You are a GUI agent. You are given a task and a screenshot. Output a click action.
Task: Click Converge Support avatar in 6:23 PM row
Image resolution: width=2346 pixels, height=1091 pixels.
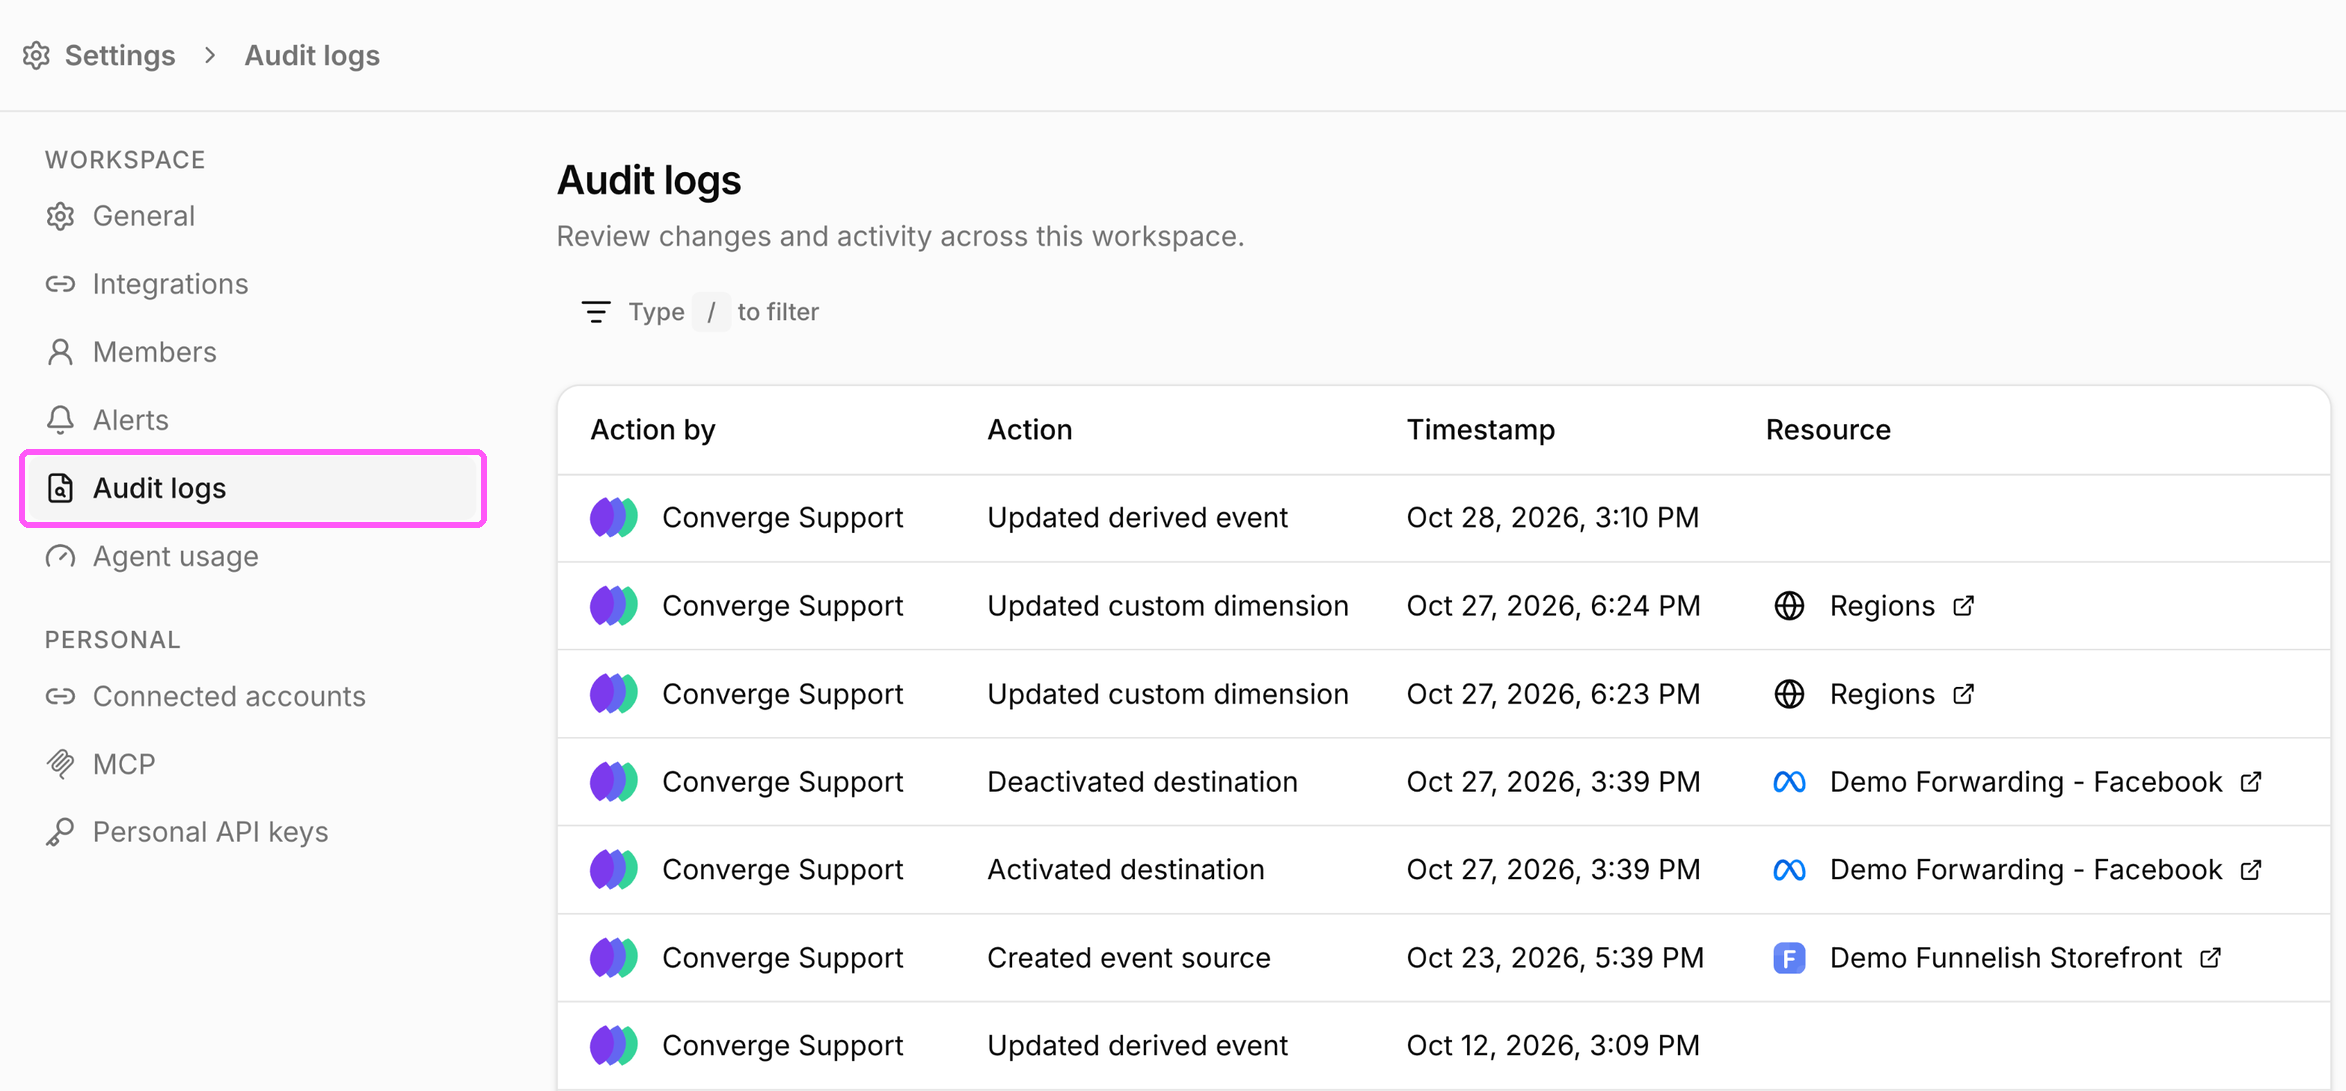pos(614,694)
